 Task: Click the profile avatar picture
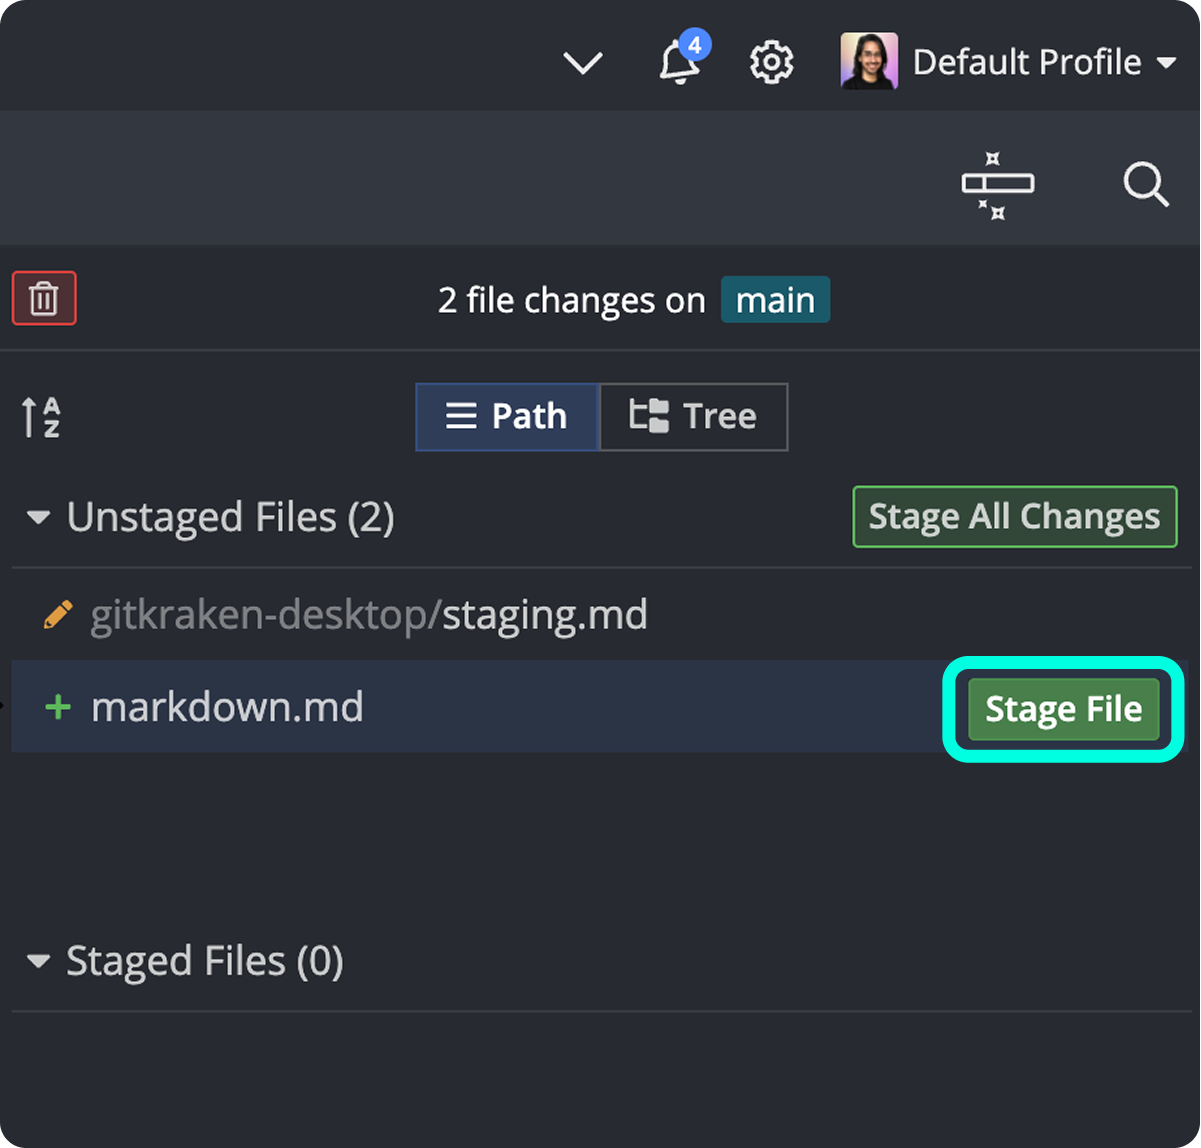868,61
